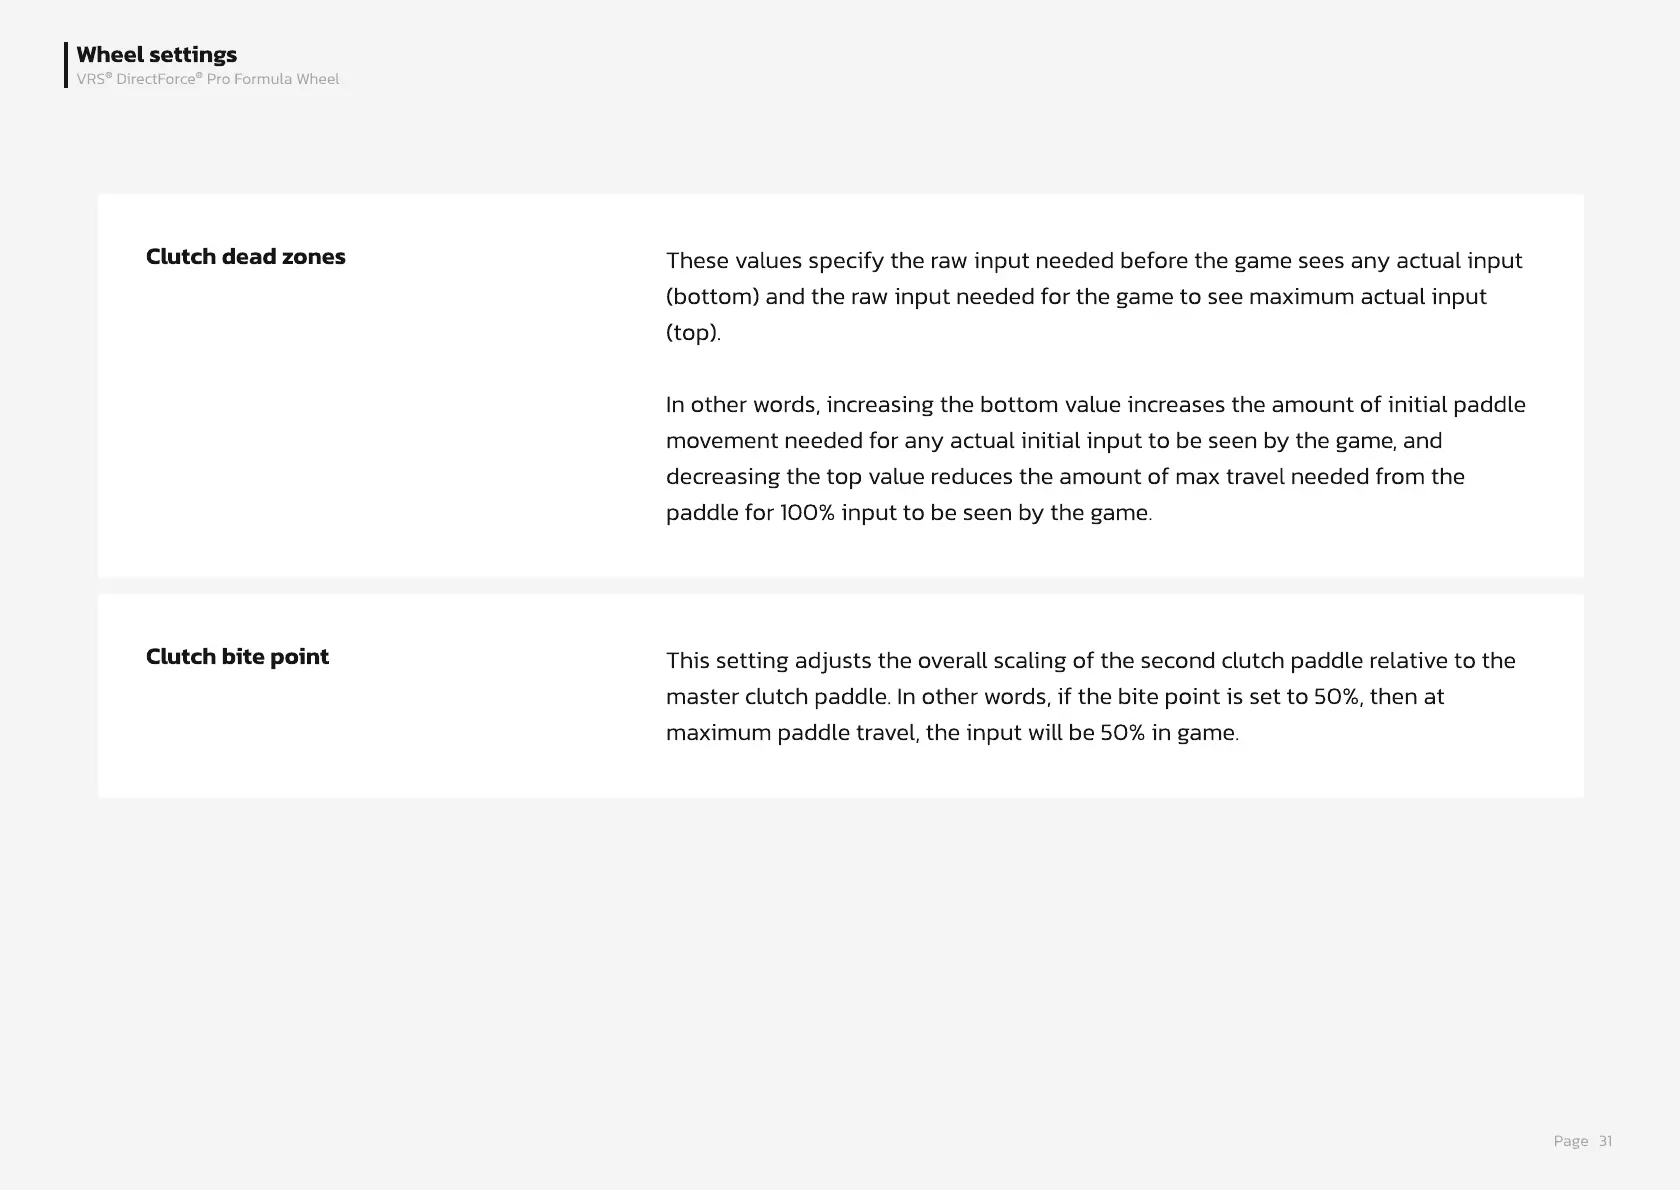The width and height of the screenshot is (1680, 1190).
Task: Select the "Clutch dead zones" heading
Action: (x=245, y=257)
